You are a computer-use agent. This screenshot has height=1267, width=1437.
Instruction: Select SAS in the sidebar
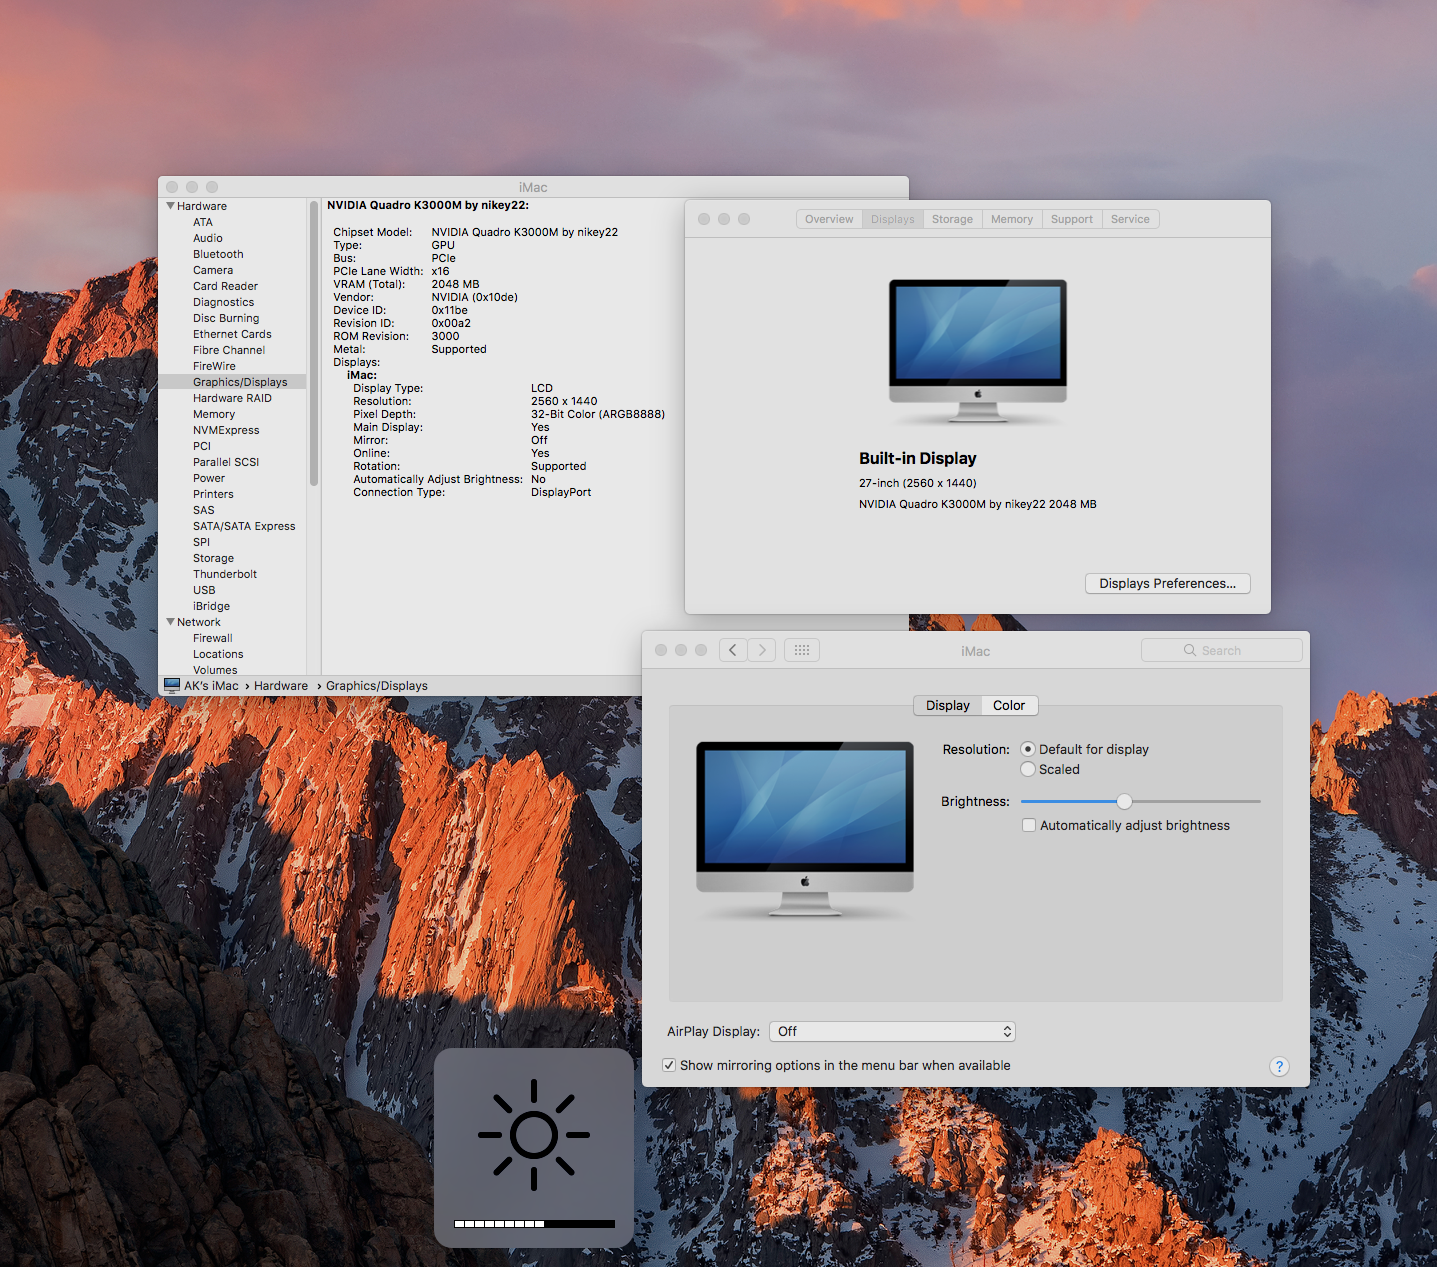tap(204, 510)
